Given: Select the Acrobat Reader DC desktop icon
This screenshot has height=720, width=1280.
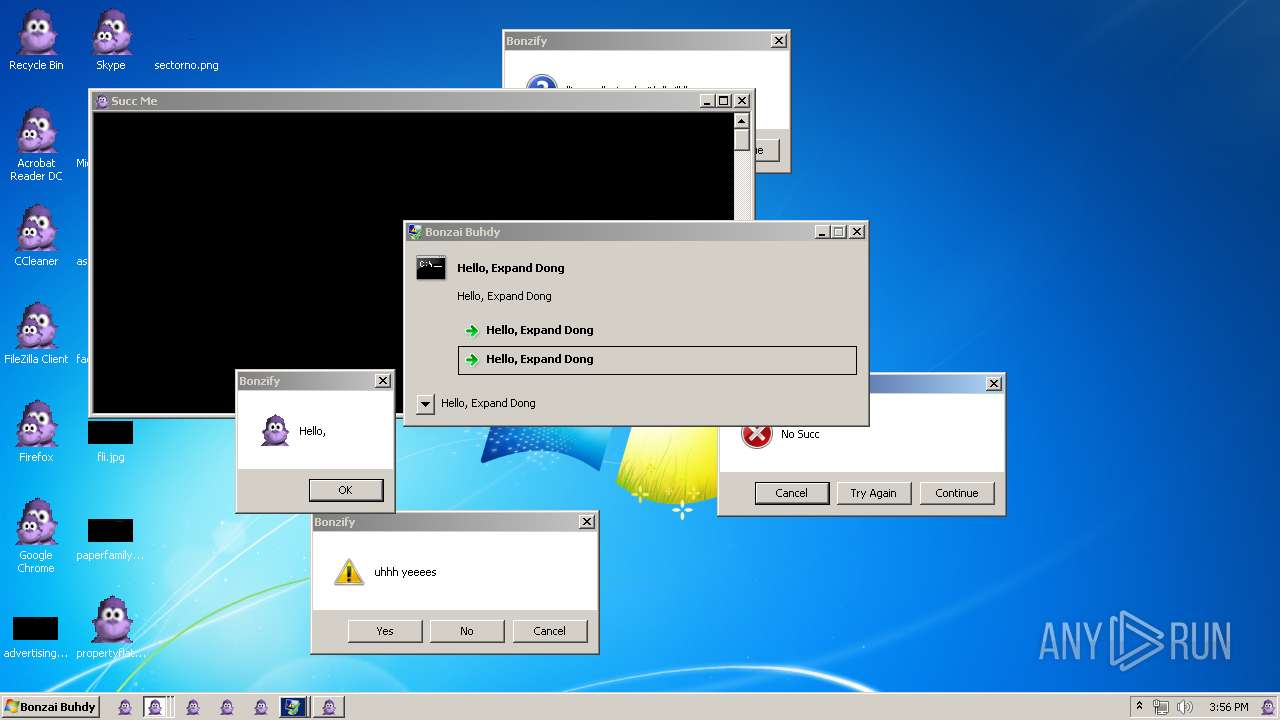Looking at the screenshot, I should coord(36,144).
